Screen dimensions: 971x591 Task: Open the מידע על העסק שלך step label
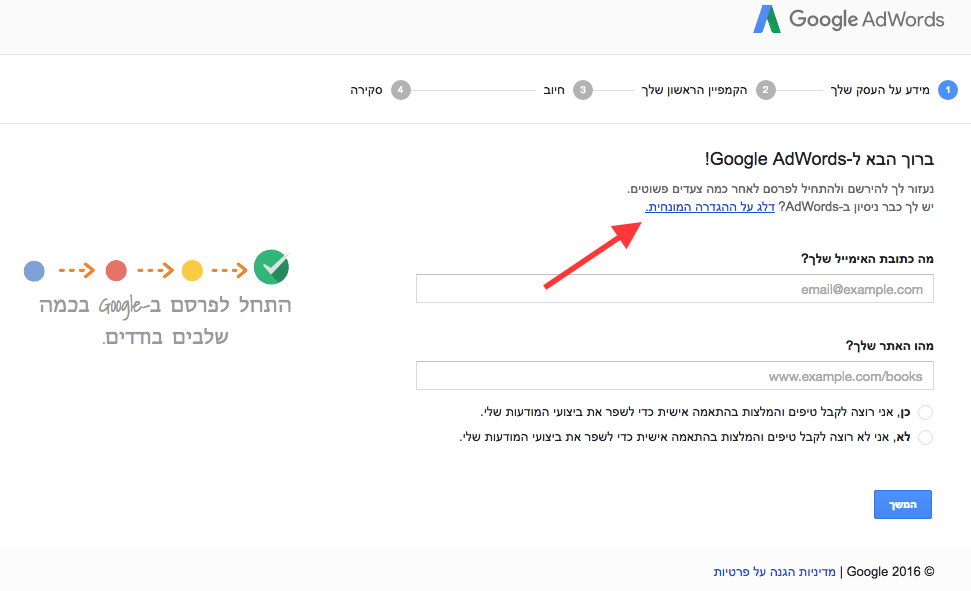click(x=879, y=90)
